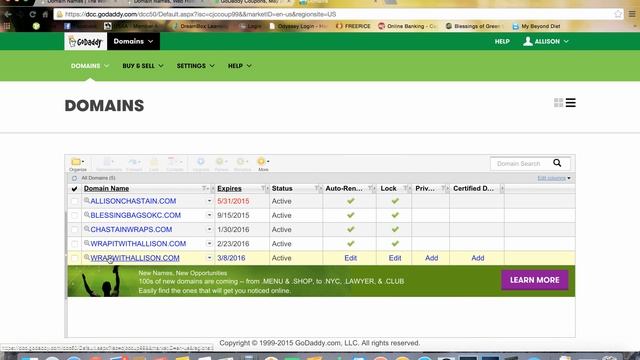Sort by the Expires column header
Screen dimensions: 640x360
pos(229,189)
